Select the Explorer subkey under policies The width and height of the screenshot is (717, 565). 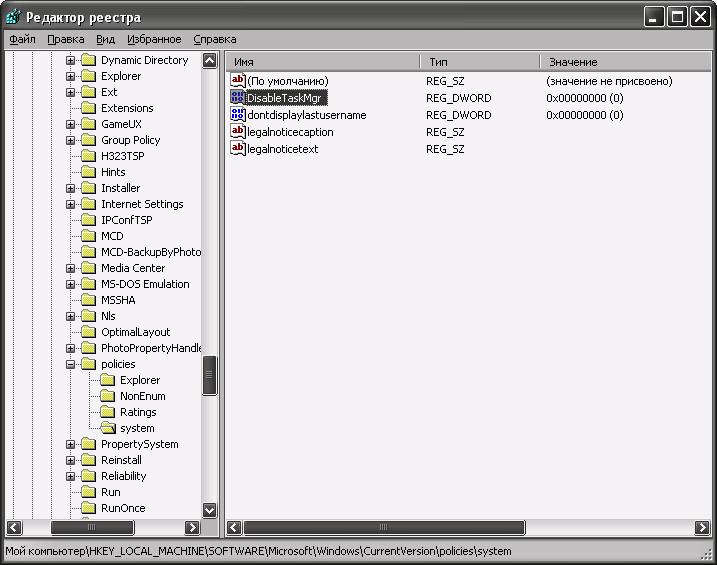tap(140, 380)
